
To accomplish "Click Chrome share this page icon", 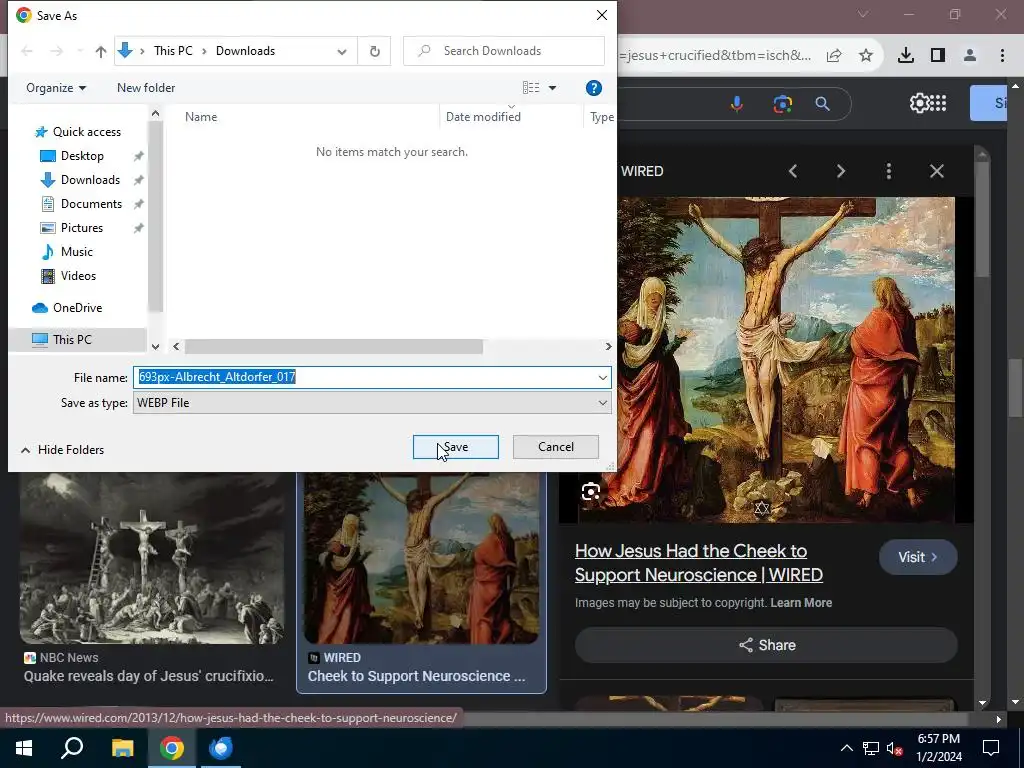I will coord(834,56).
